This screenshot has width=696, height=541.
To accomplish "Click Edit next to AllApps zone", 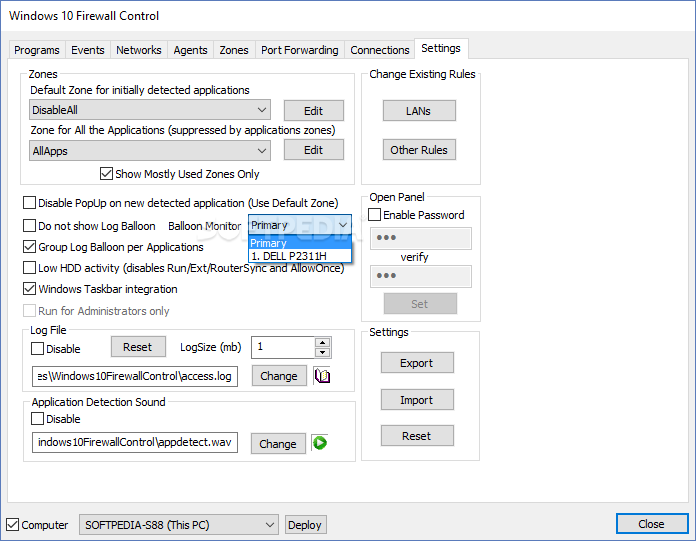I will point(314,150).
